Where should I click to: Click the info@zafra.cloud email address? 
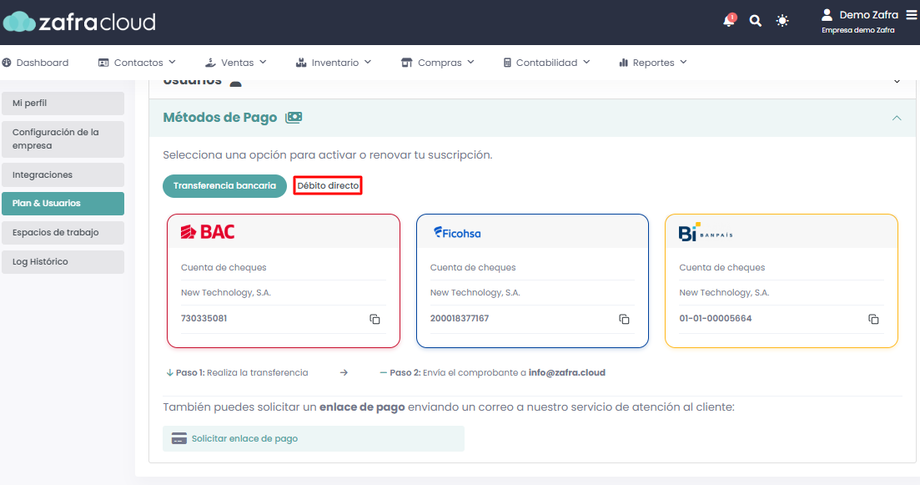coord(567,373)
